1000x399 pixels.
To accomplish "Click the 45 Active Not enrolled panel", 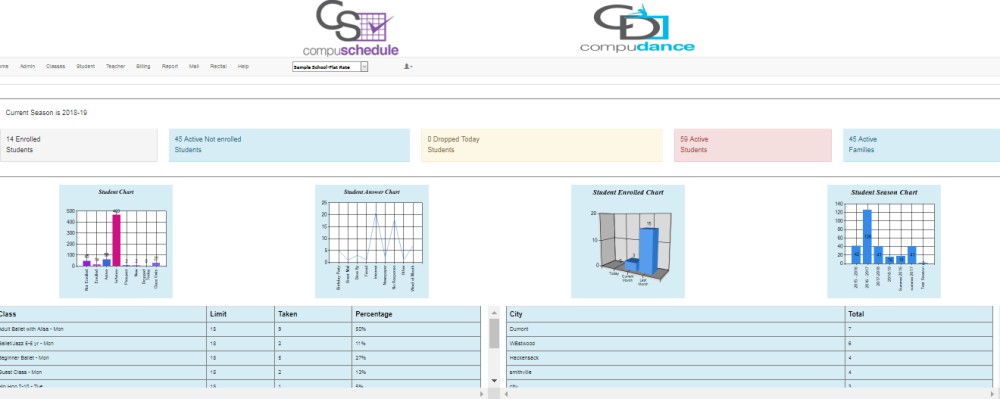I will click(x=289, y=145).
